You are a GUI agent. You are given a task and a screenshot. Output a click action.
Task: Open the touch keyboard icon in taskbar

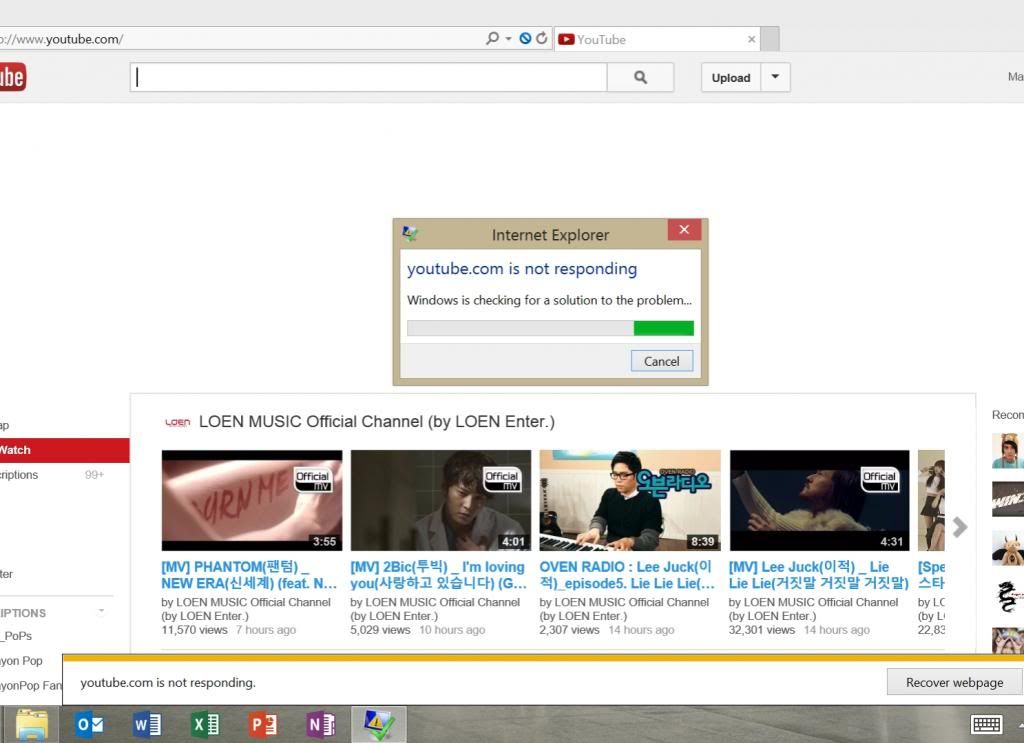click(986, 724)
